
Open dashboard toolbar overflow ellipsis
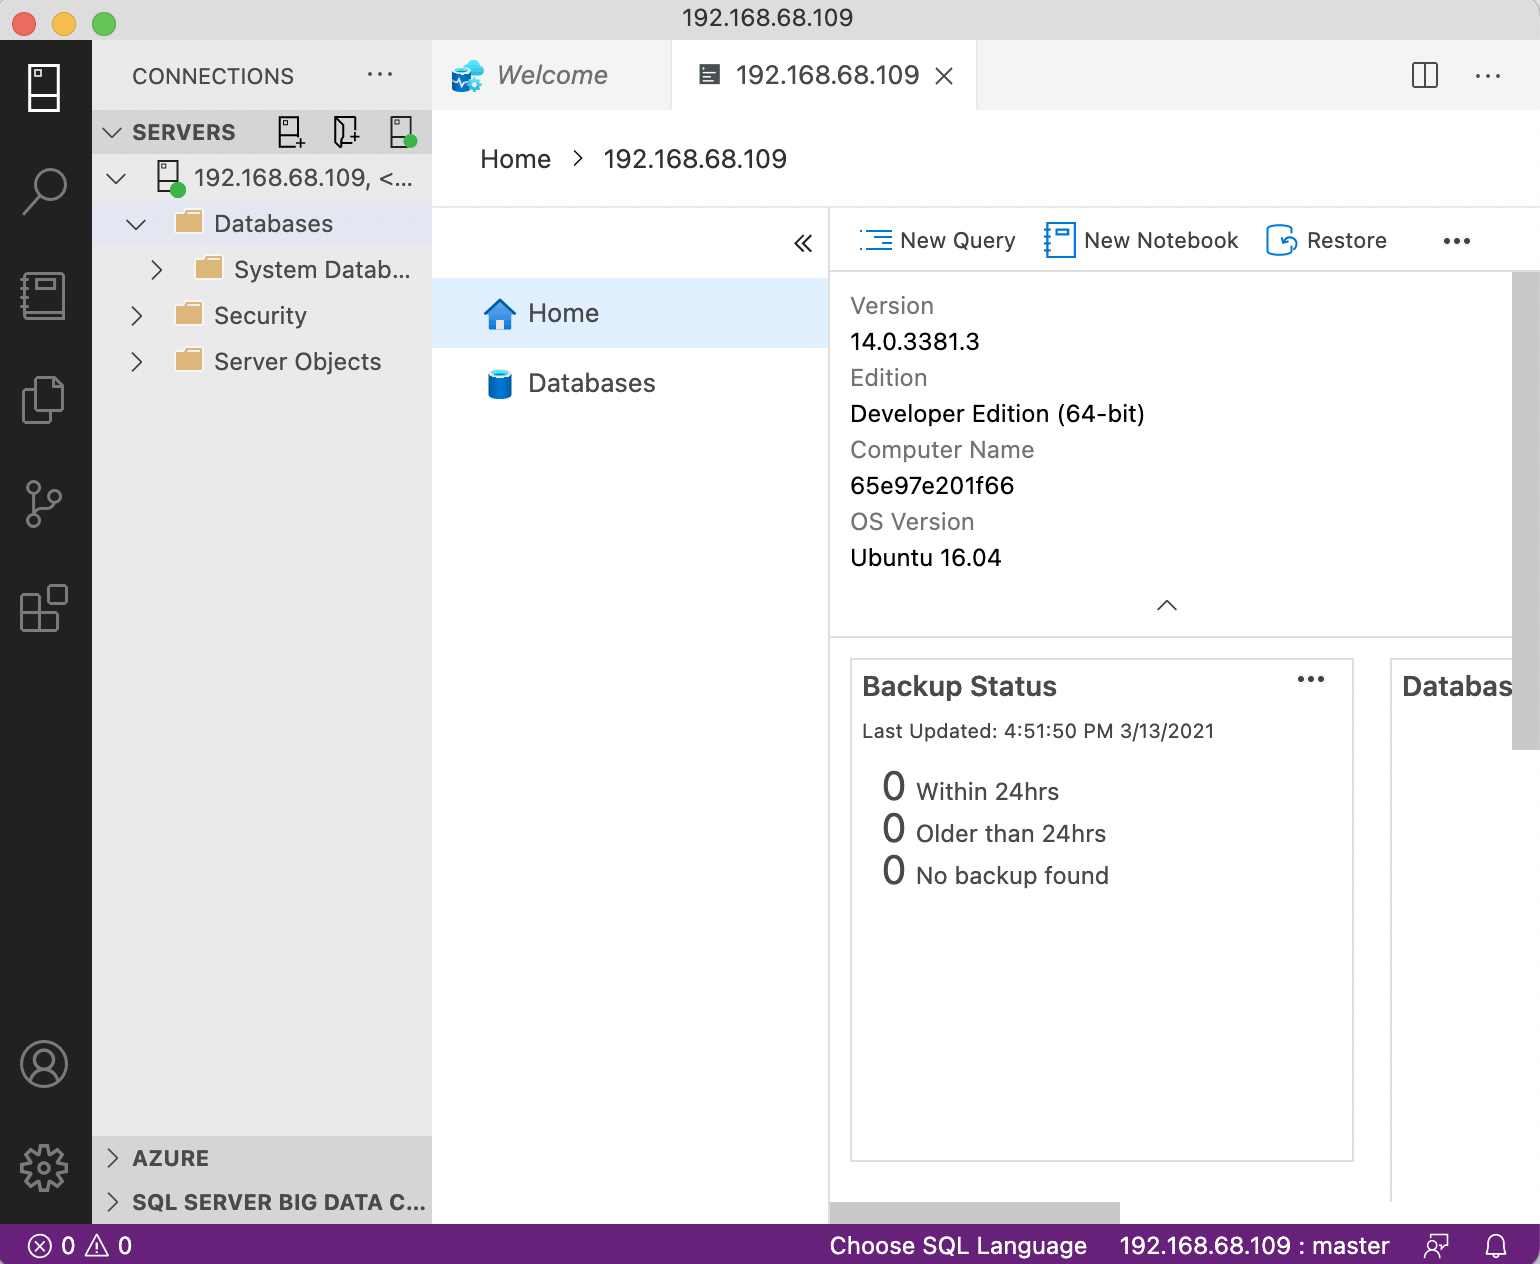(1457, 241)
